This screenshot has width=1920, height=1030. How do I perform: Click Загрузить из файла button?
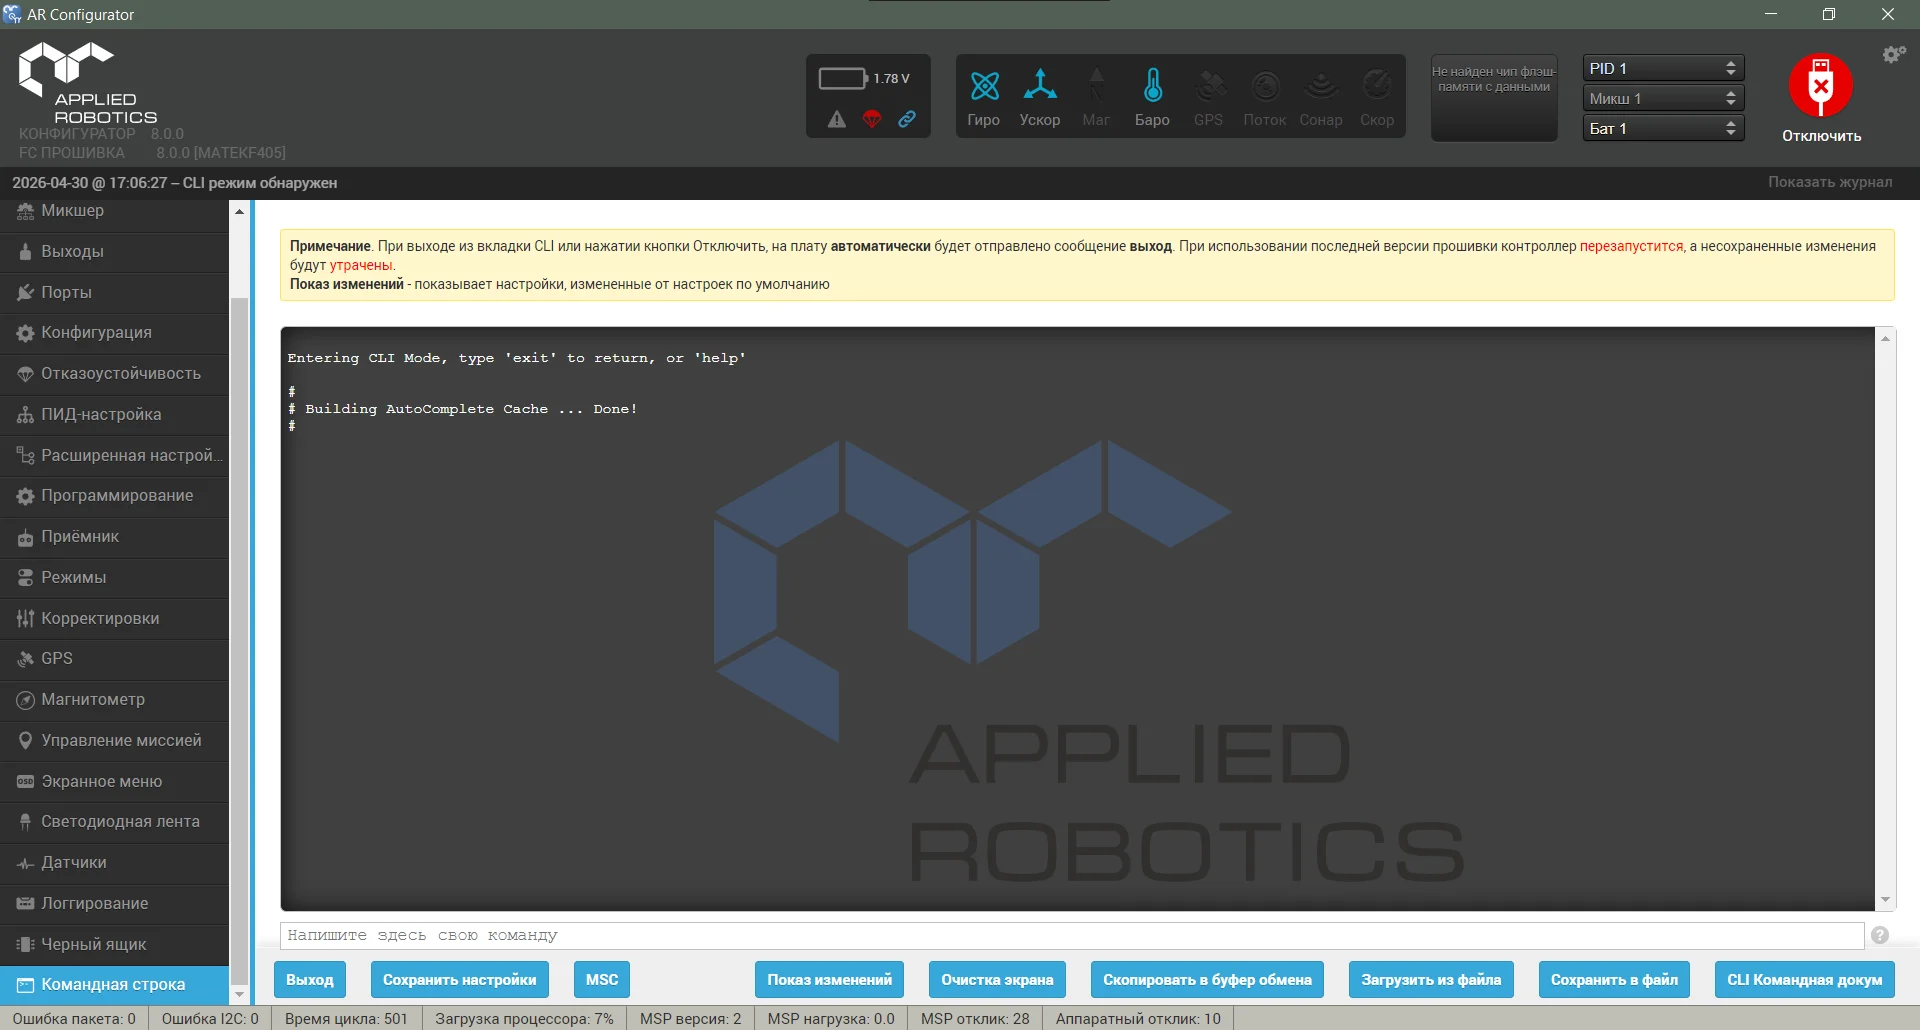click(1431, 980)
